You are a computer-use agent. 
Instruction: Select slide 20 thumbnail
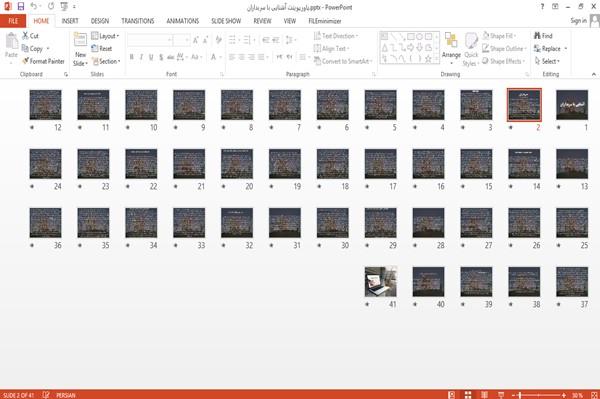[x=237, y=164]
